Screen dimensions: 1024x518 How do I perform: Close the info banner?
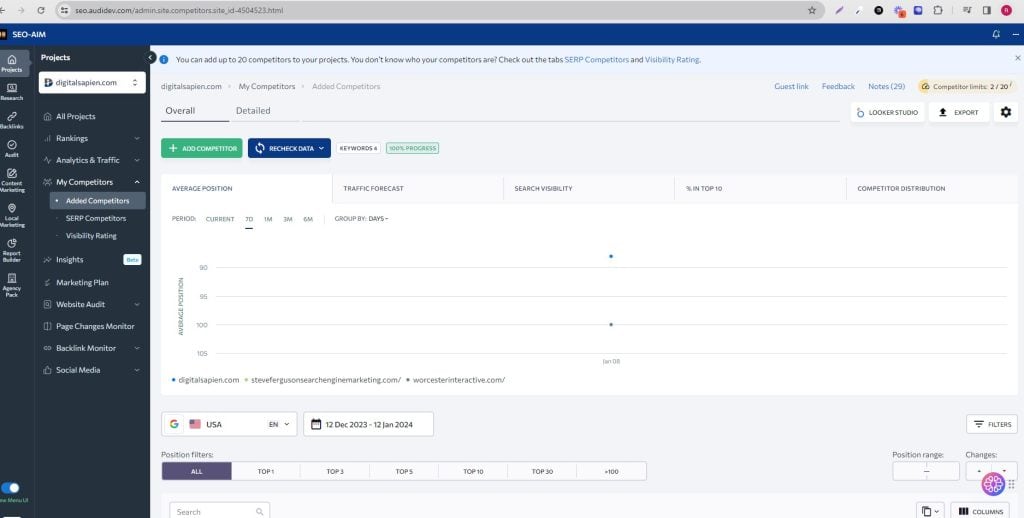click(x=1017, y=58)
